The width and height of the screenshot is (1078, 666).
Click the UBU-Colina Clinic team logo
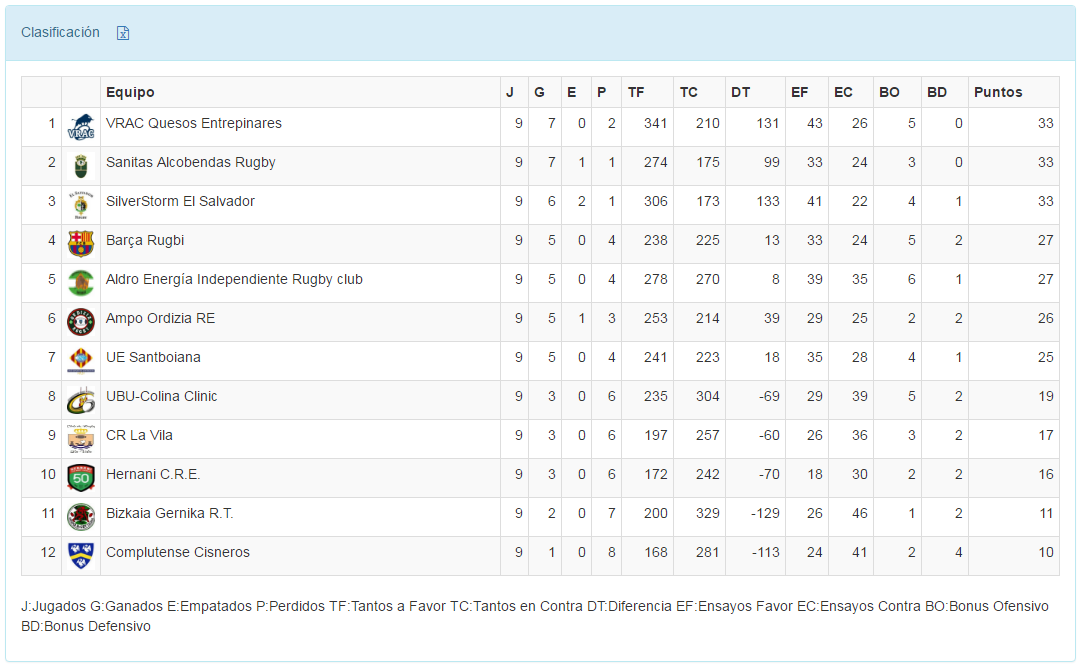(81, 400)
